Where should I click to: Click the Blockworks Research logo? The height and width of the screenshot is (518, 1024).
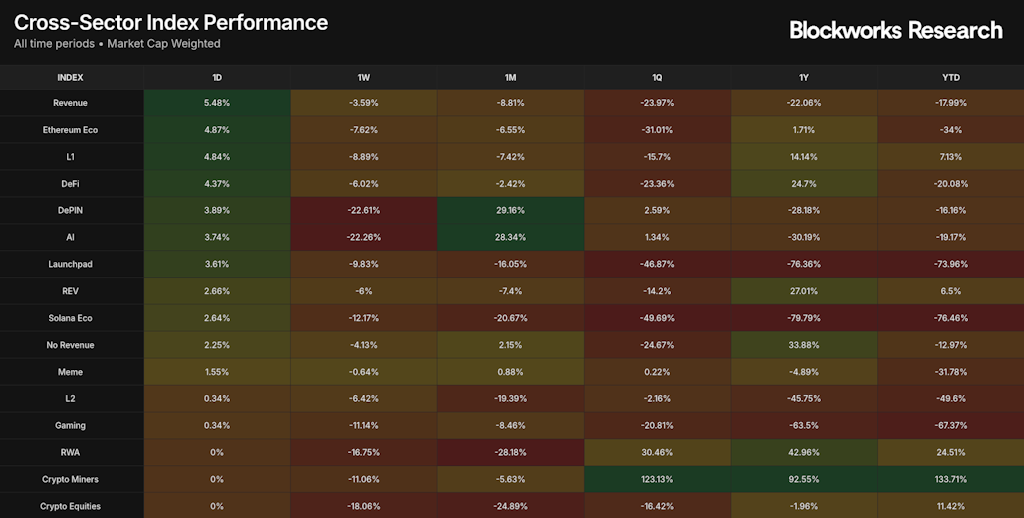(895, 30)
